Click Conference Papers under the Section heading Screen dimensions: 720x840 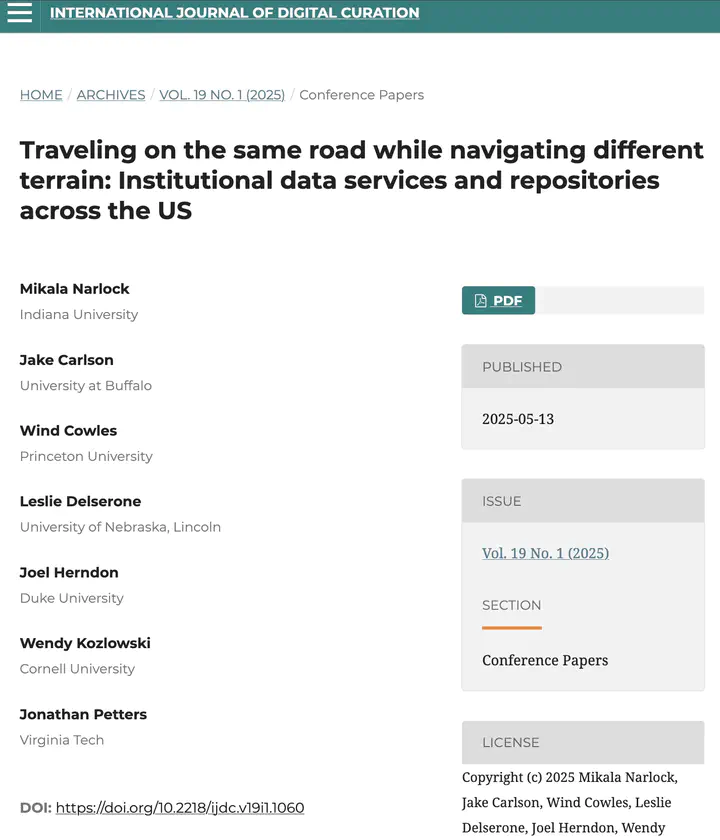[545, 660]
